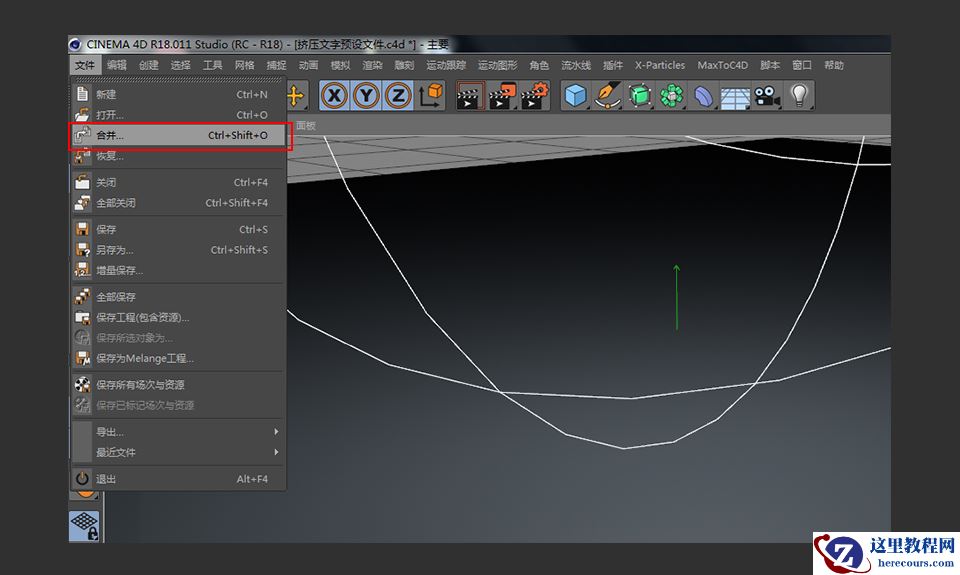Image resolution: width=960 pixels, height=575 pixels.
Task: Click the render view clapperboard icon
Action: [x=470, y=96]
